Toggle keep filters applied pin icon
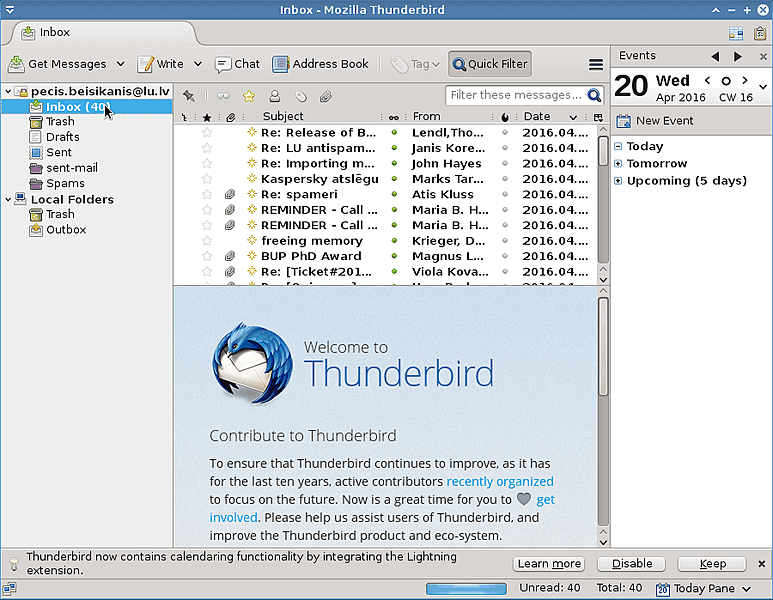The image size is (773, 600). (189, 96)
